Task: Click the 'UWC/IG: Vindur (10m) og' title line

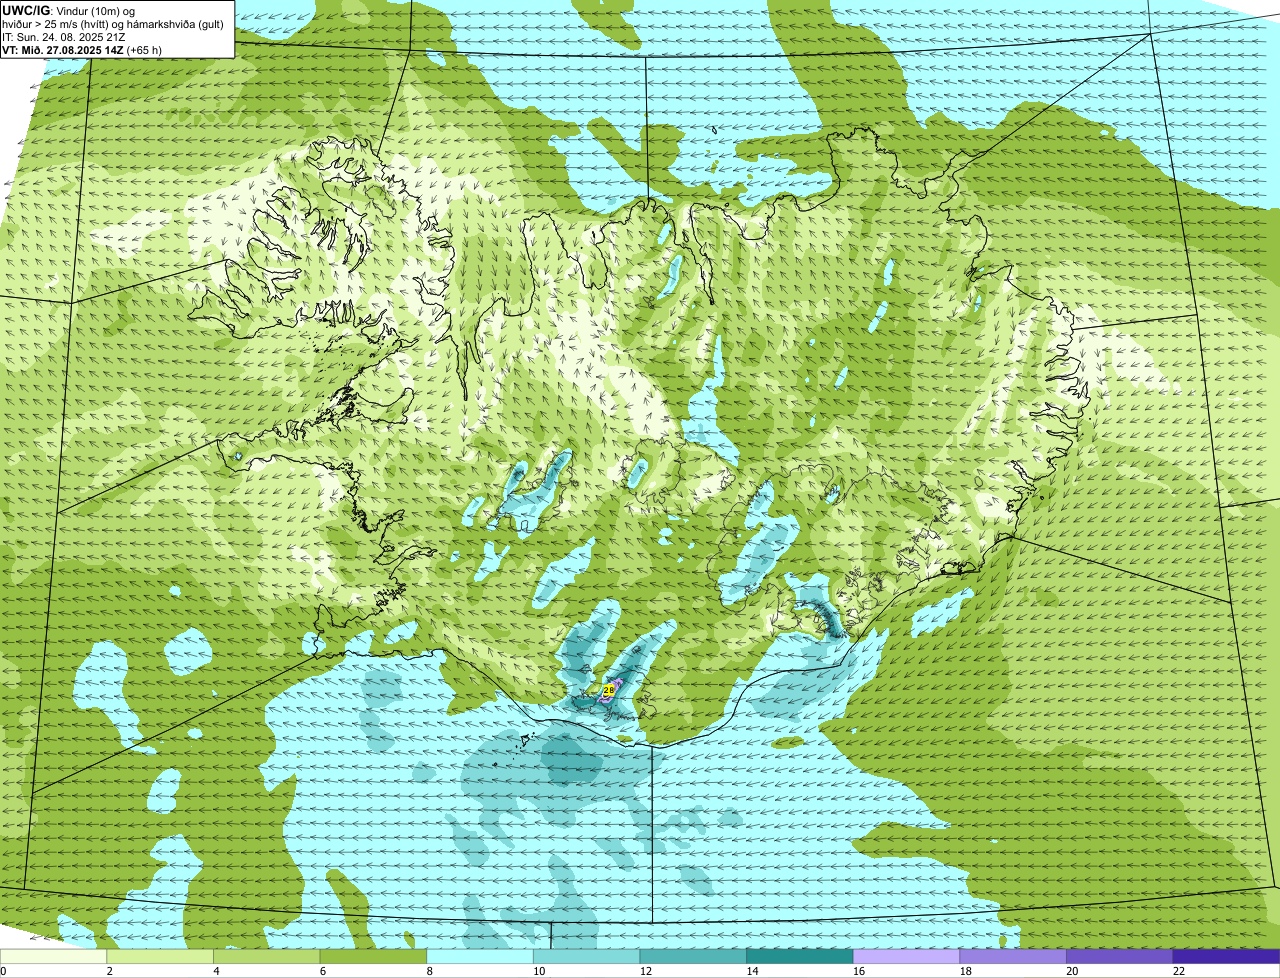Action: (x=68, y=10)
